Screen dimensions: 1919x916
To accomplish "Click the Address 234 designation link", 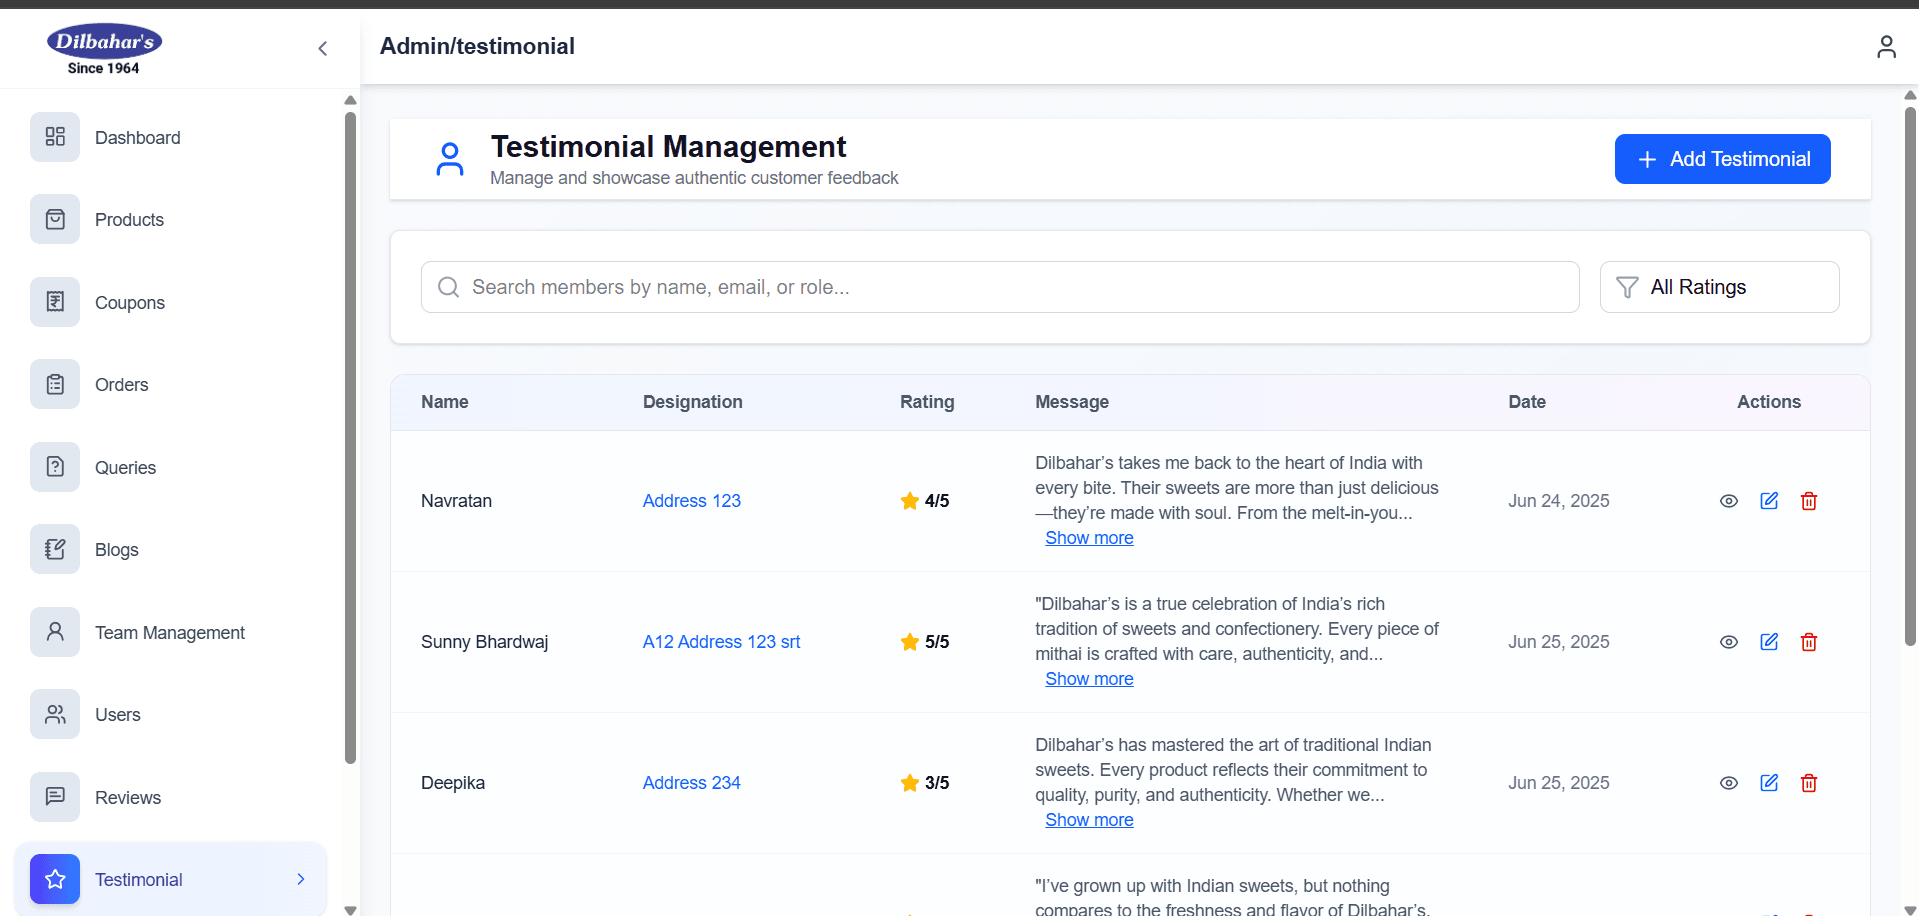I will [692, 783].
